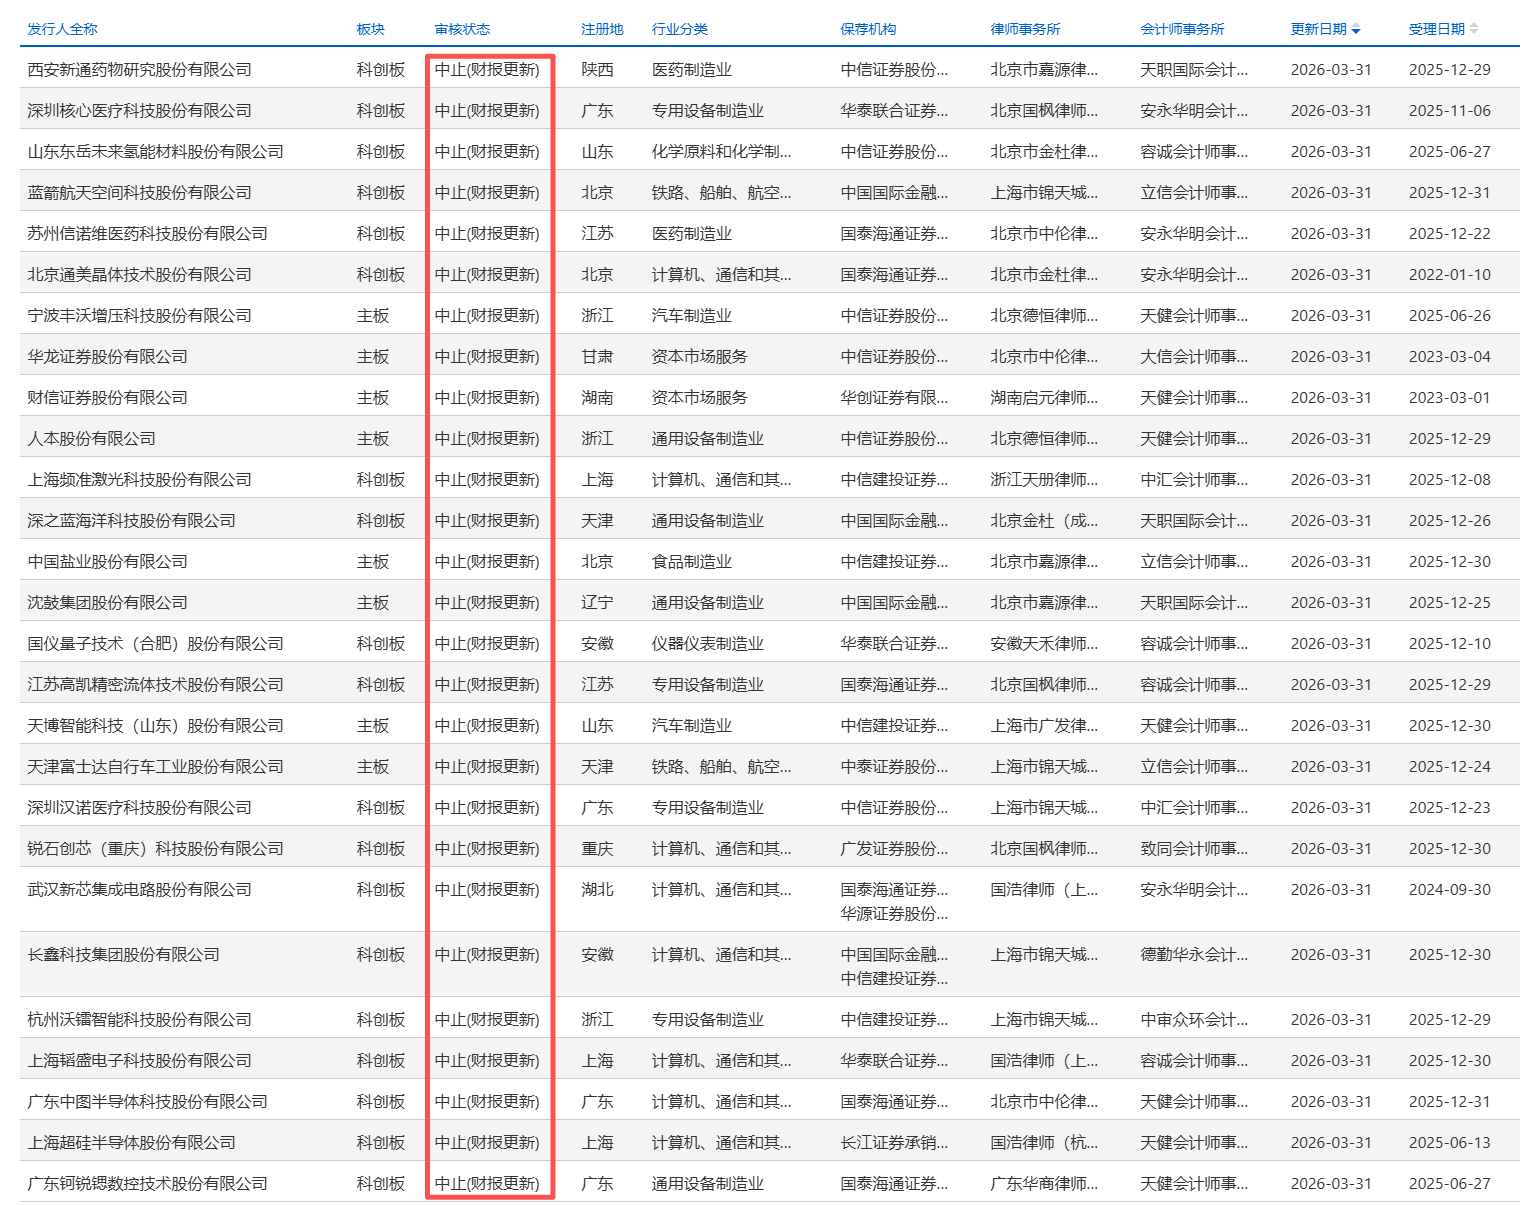Open 中国盐业股份有限公司 details

(107, 562)
